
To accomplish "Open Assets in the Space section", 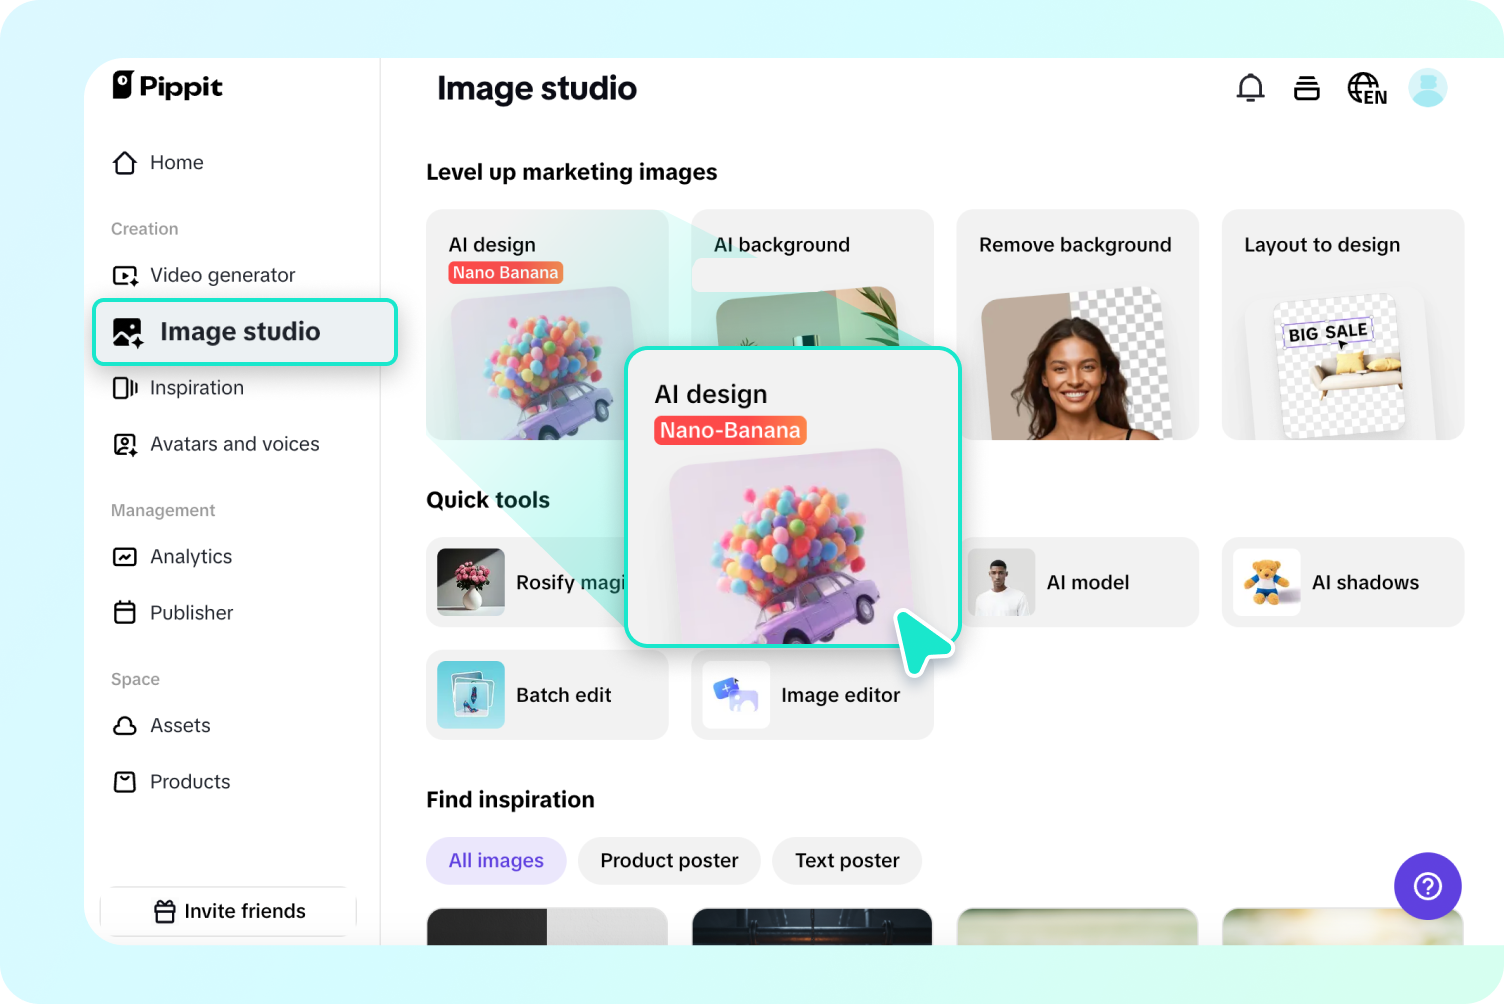I will tap(180, 726).
